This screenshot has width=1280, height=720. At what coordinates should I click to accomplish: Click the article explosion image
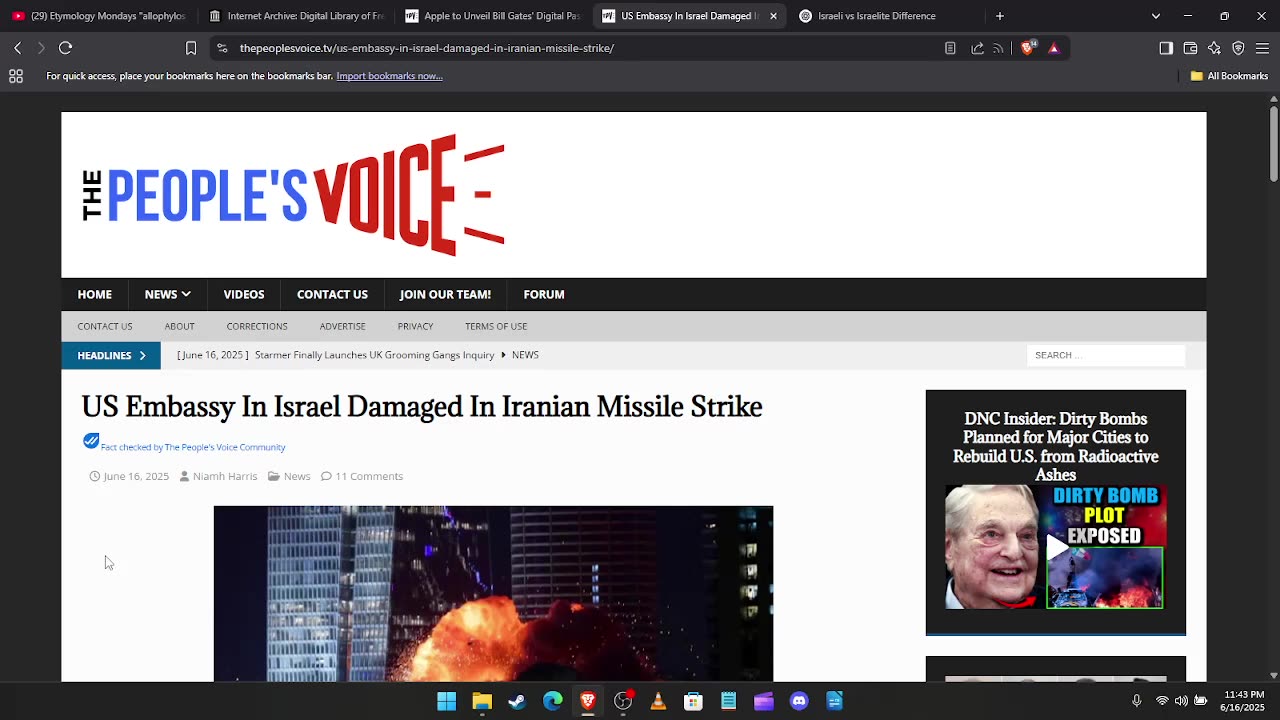coord(493,594)
